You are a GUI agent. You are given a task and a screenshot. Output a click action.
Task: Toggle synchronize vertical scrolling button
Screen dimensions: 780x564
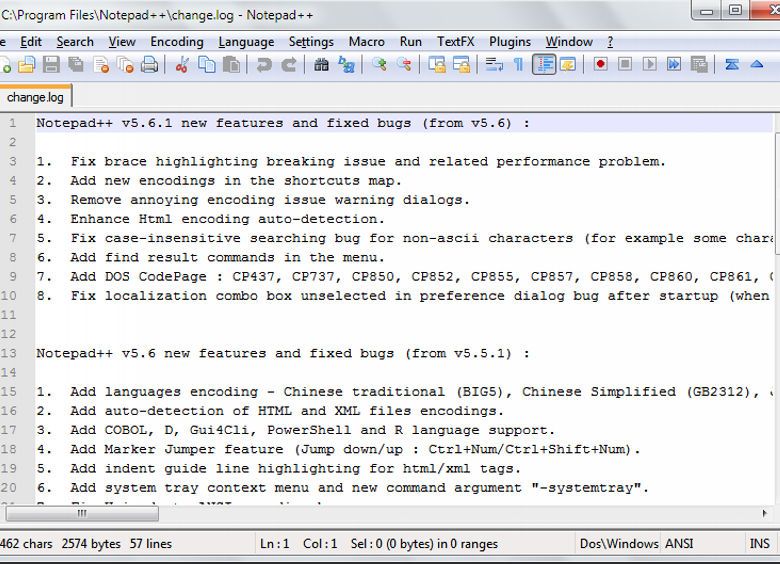click(x=437, y=65)
